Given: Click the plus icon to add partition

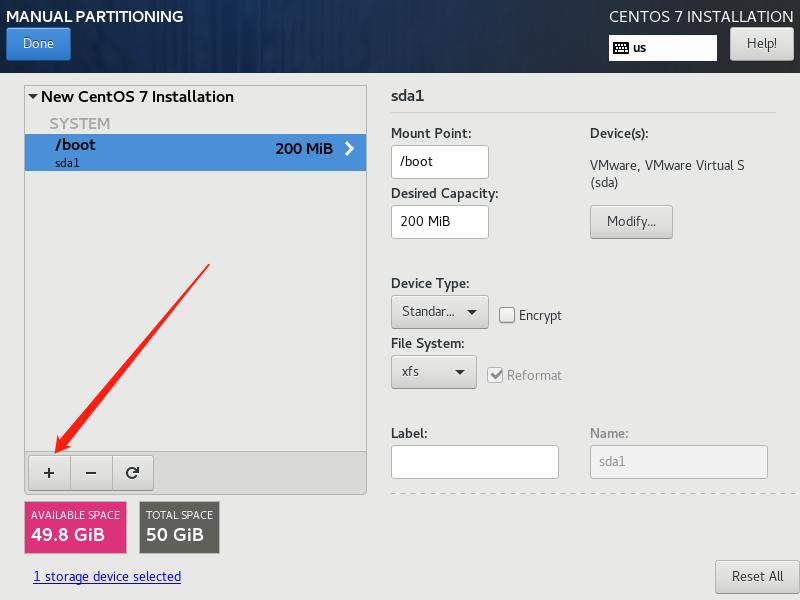Looking at the screenshot, I should 48,472.
